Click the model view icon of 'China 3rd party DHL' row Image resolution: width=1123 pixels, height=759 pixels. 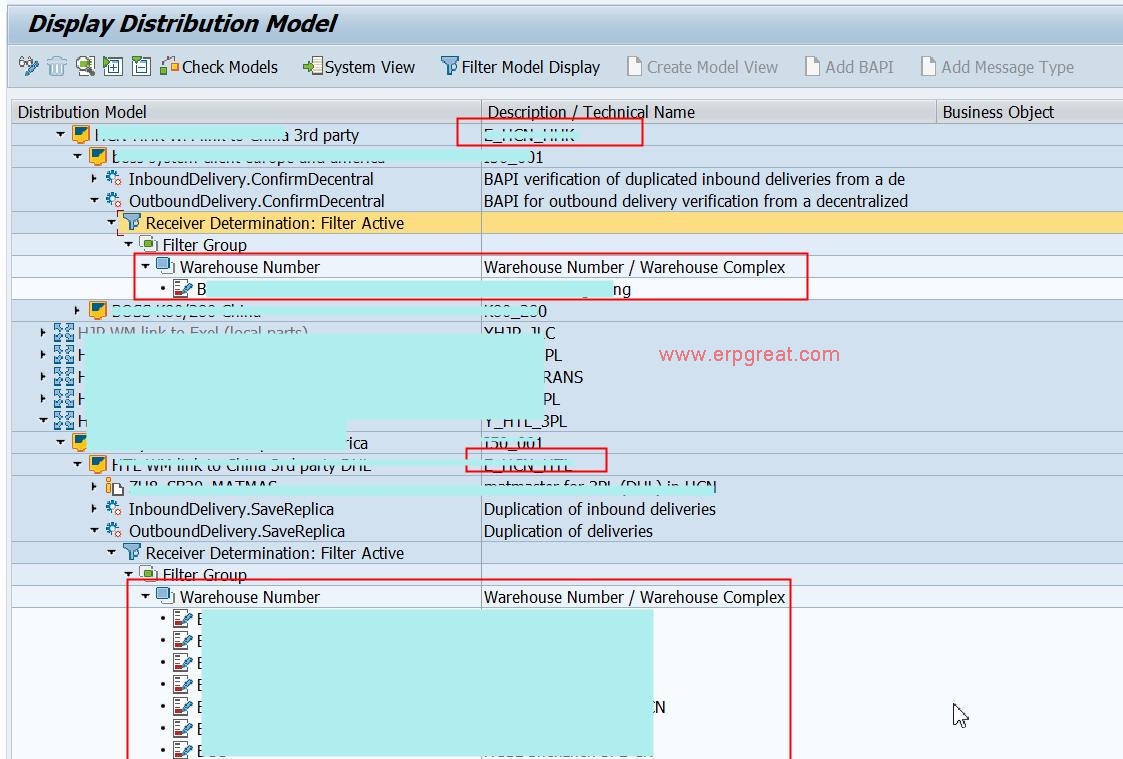pos(98,465)
